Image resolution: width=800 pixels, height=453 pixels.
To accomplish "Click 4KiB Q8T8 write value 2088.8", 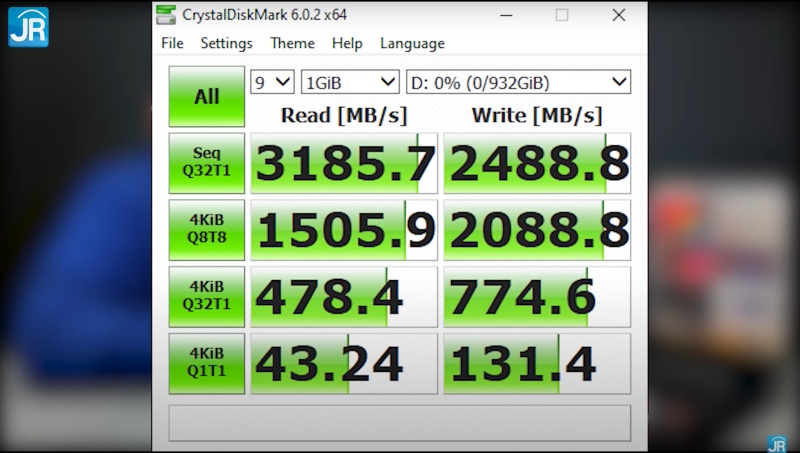I will pos(537,230).
